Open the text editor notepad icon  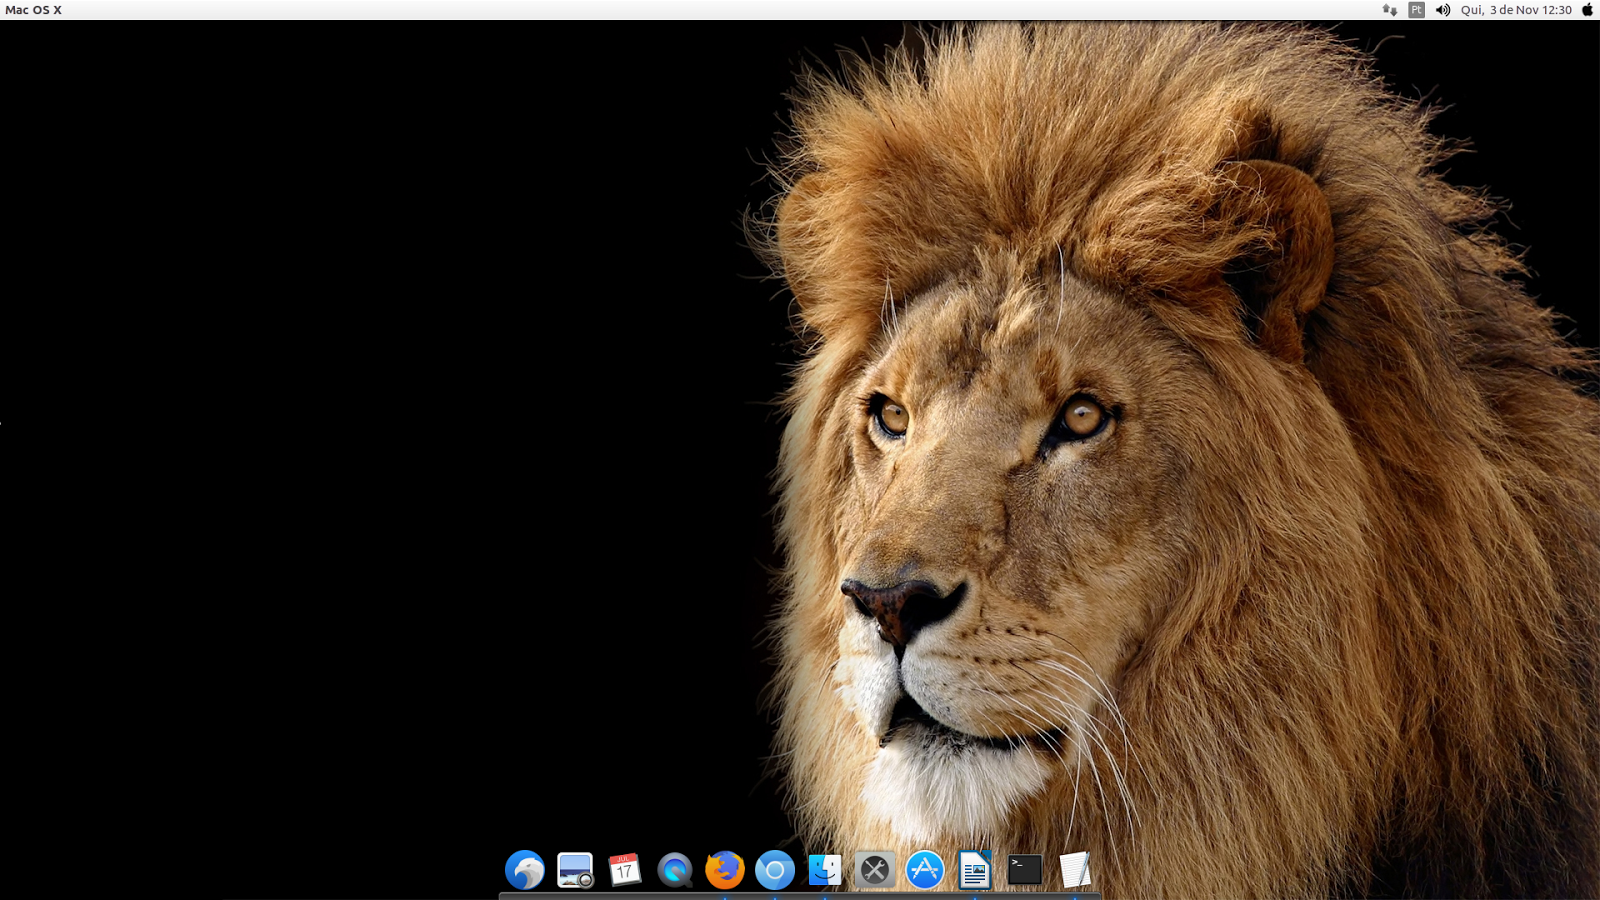(x=1075, y=870)
